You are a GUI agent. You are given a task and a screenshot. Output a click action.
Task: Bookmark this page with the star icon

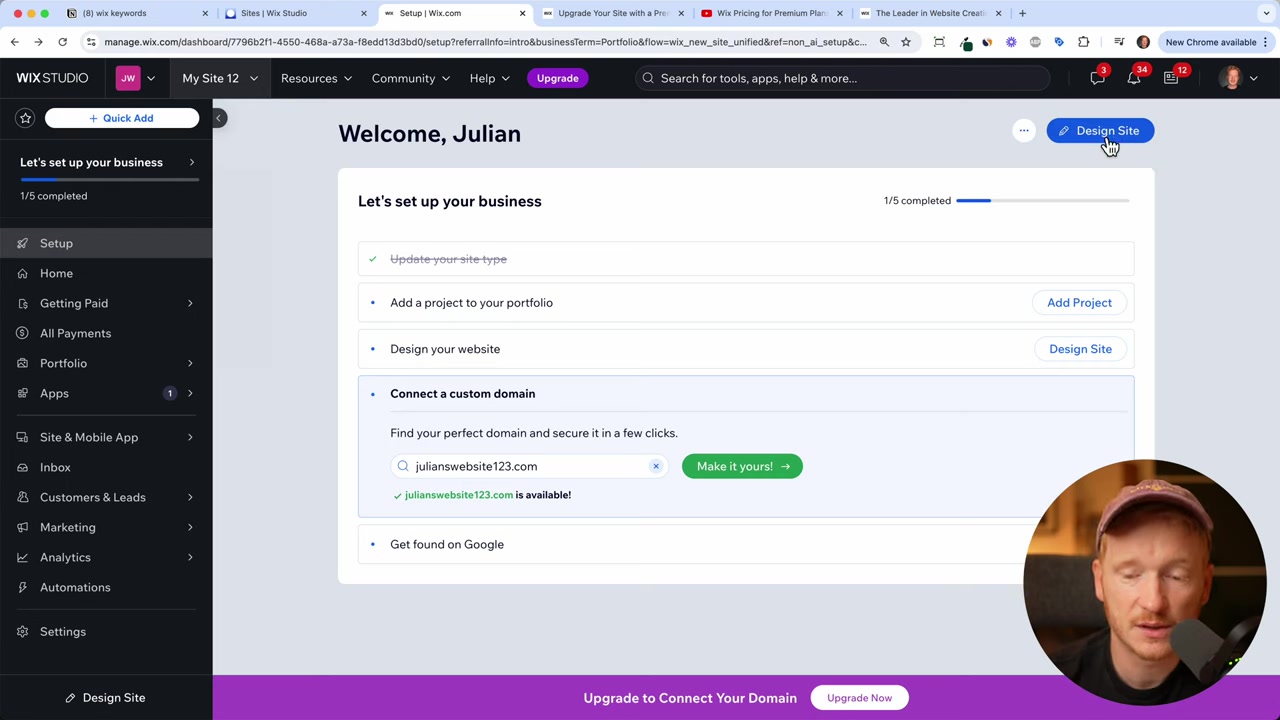pos(906,42)
